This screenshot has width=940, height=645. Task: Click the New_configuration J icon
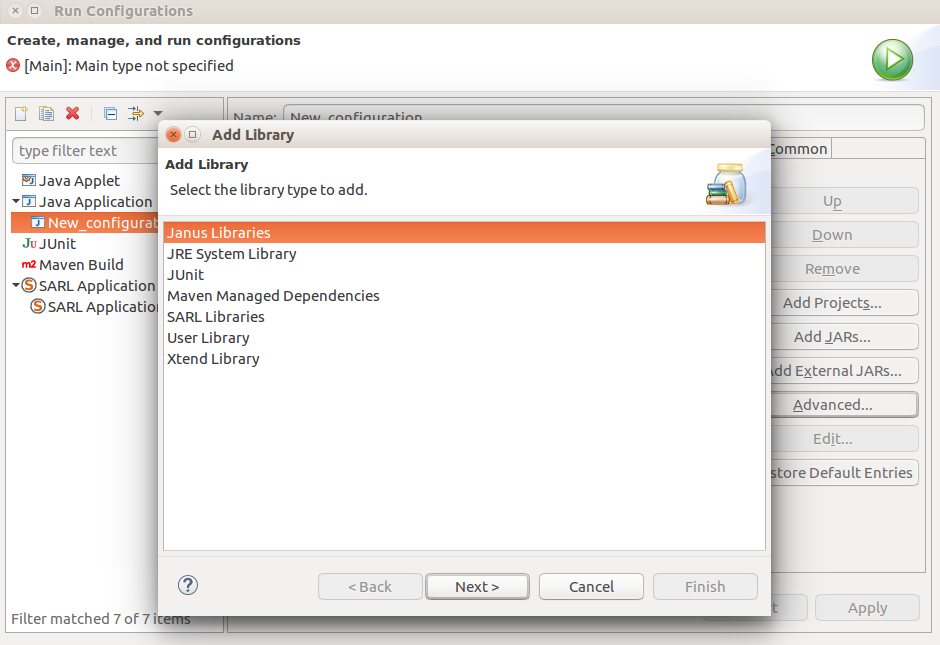click(38, 222)
